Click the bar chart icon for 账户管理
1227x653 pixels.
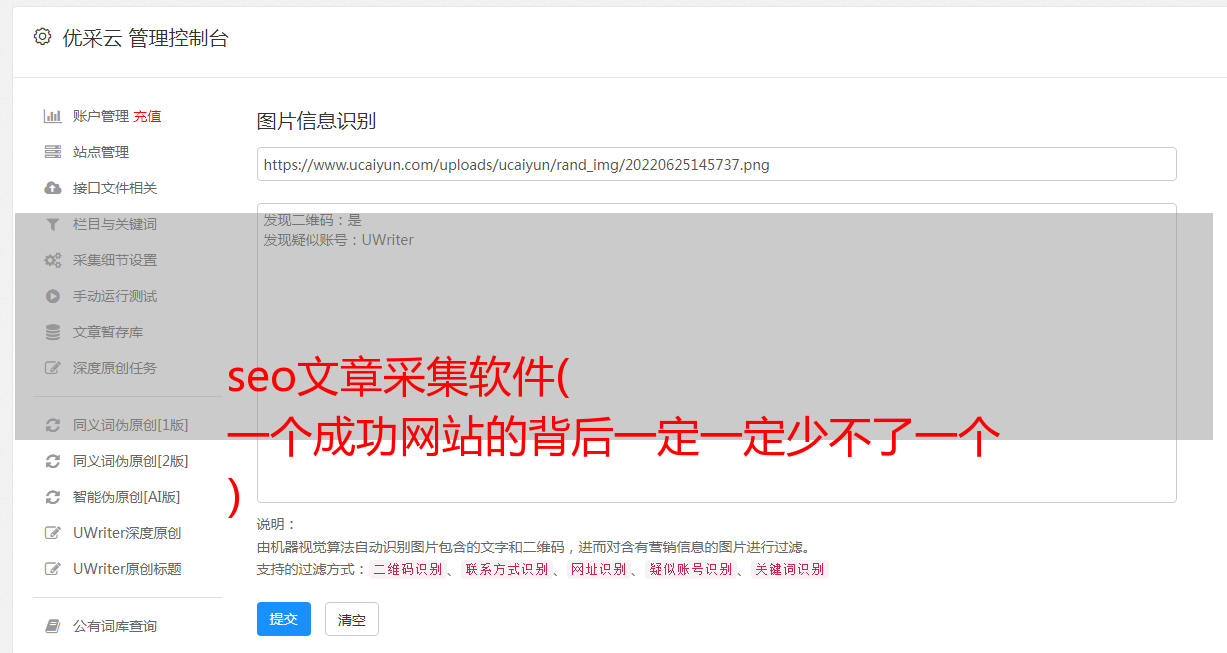53,116
